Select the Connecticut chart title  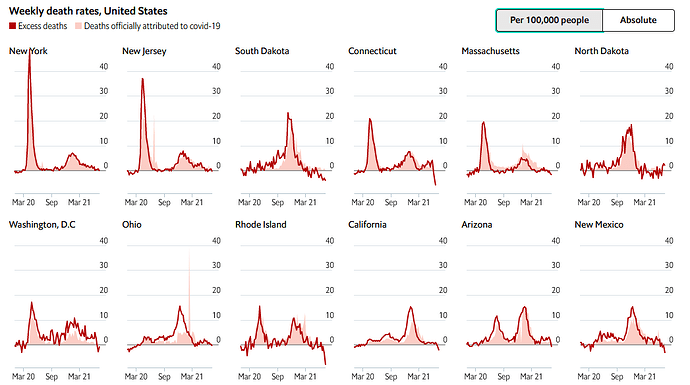(x=372, y=51)
